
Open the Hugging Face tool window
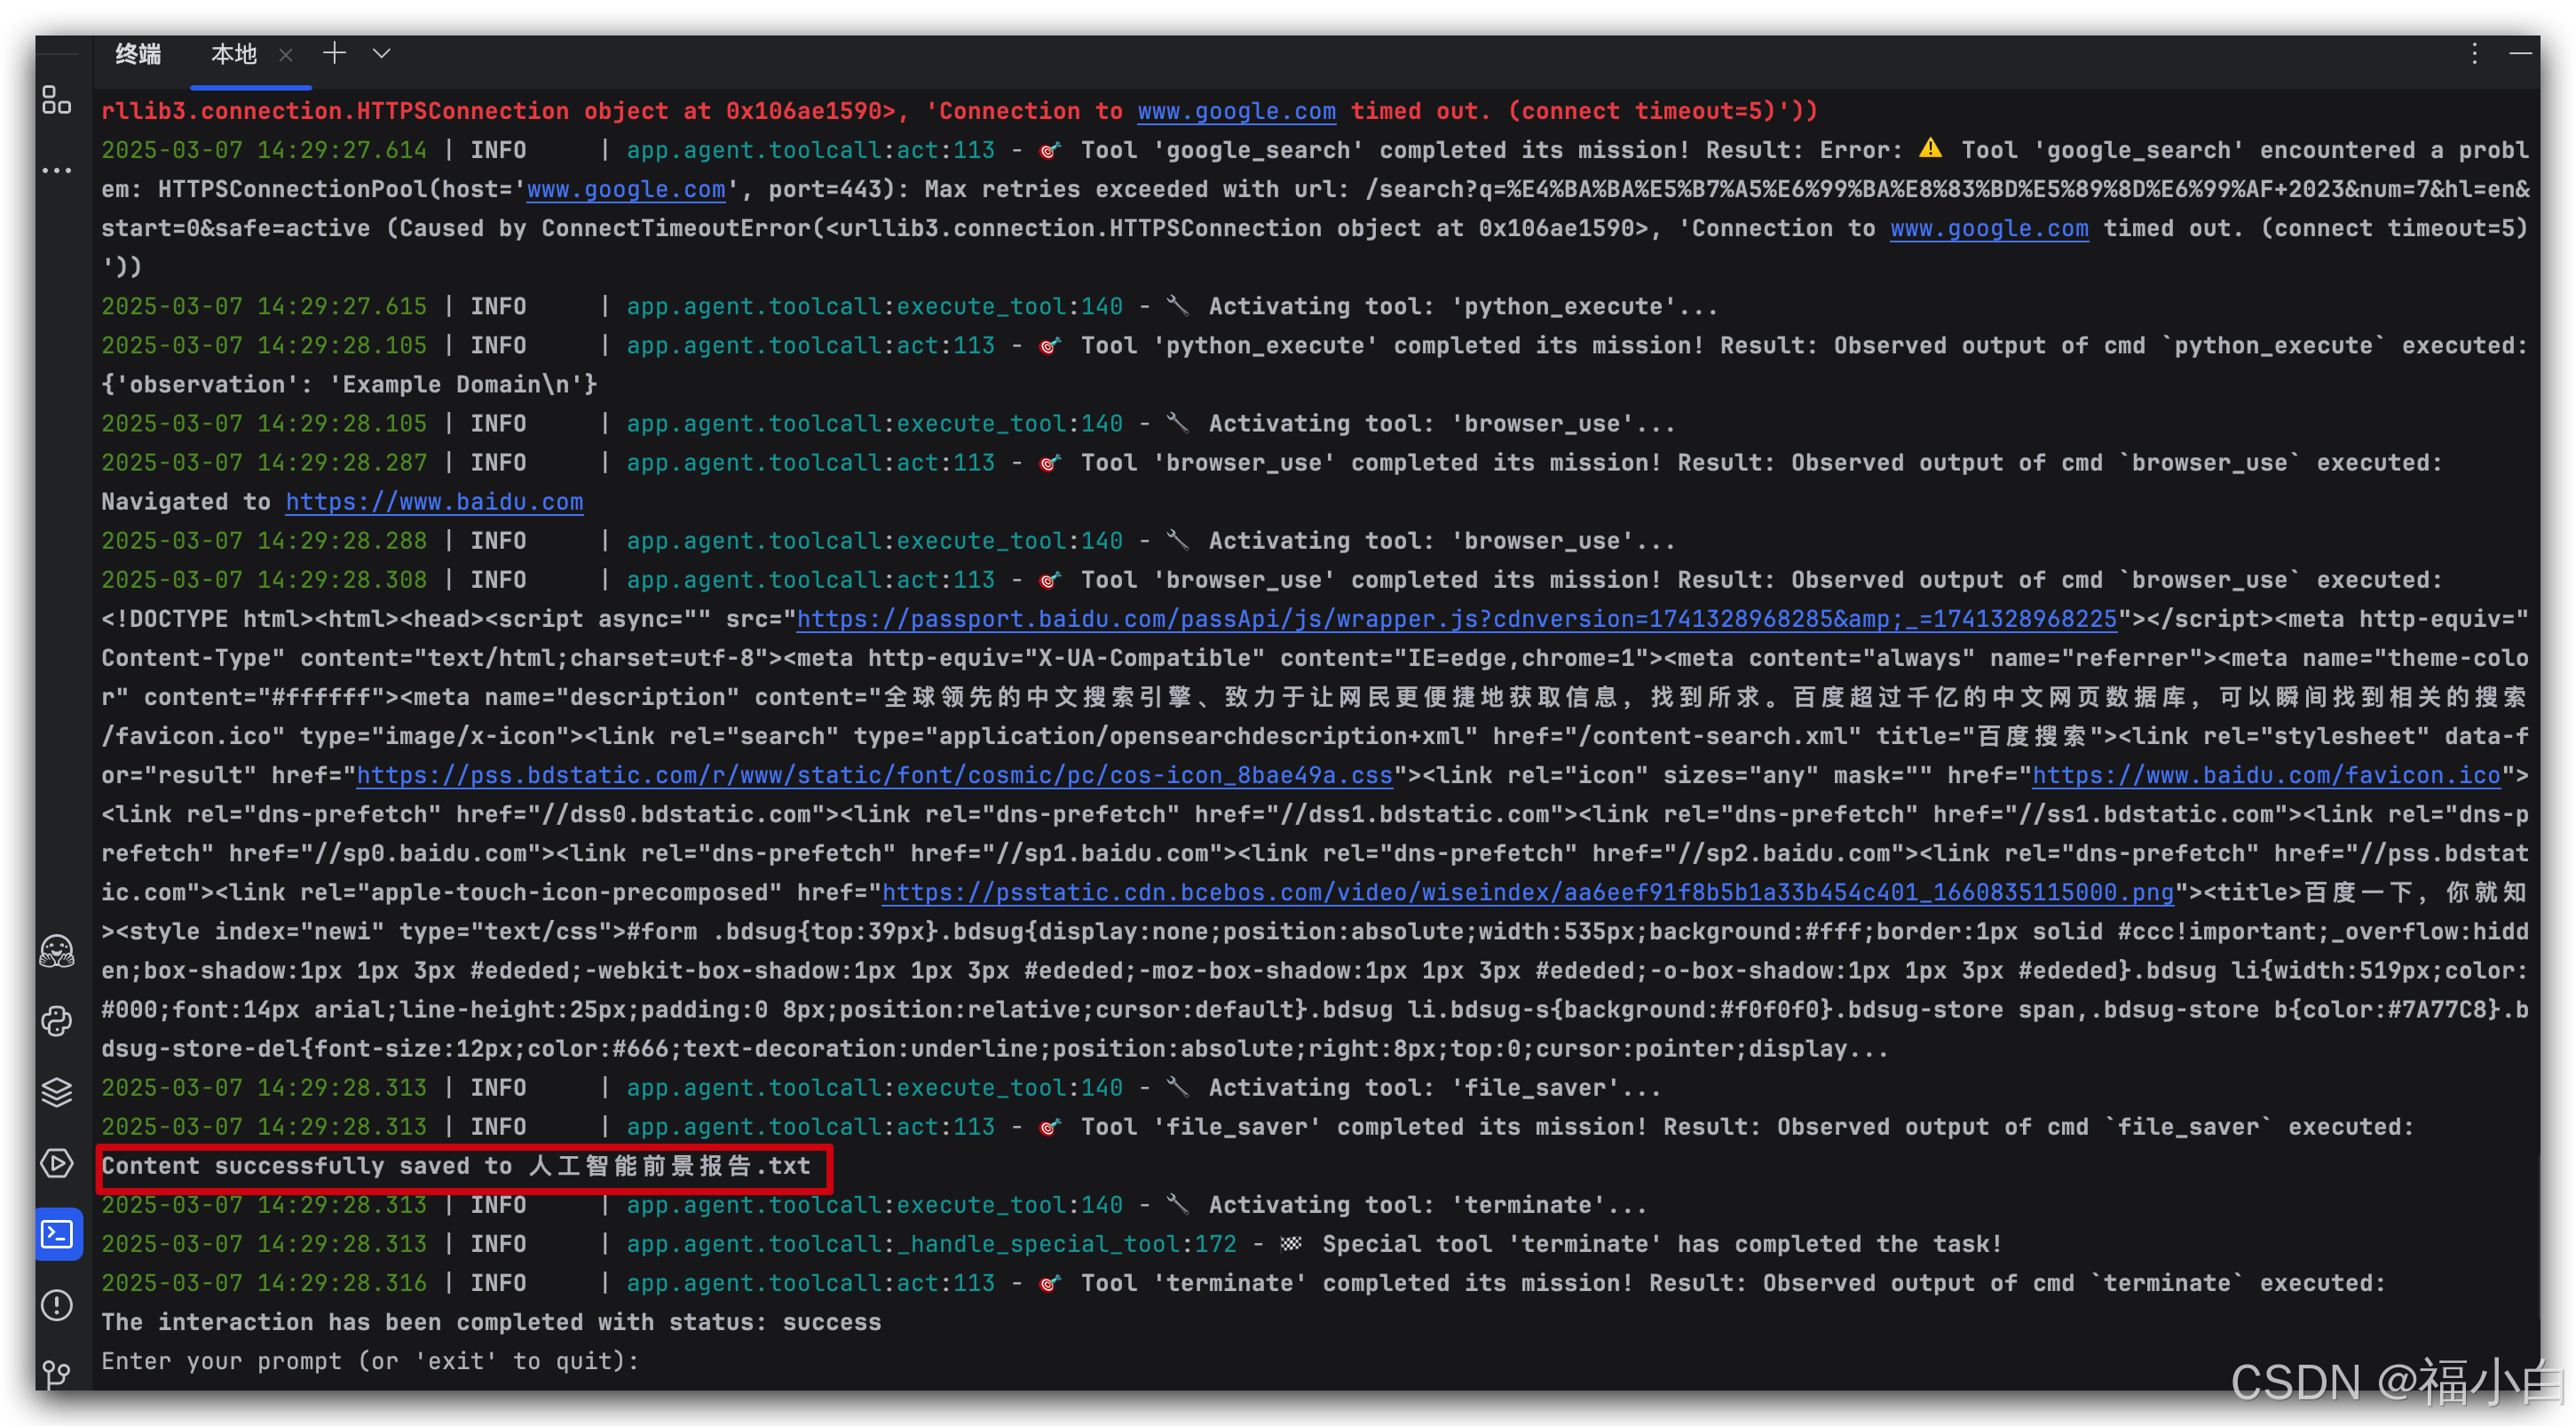[x=56, y=951]
